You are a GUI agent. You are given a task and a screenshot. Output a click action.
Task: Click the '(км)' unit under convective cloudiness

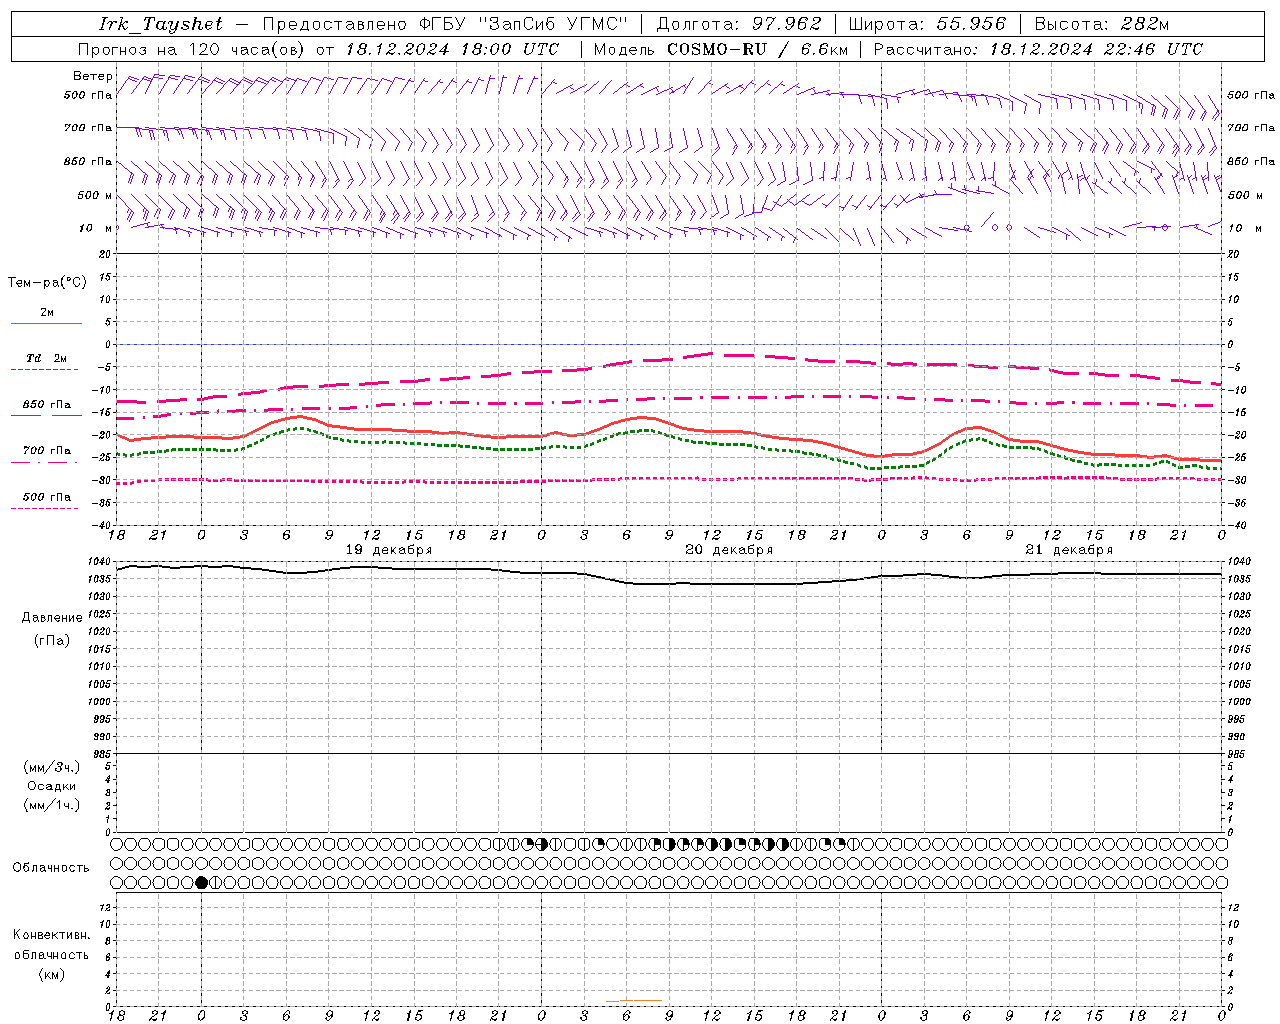pyautogui.click(x=52, y=974)
